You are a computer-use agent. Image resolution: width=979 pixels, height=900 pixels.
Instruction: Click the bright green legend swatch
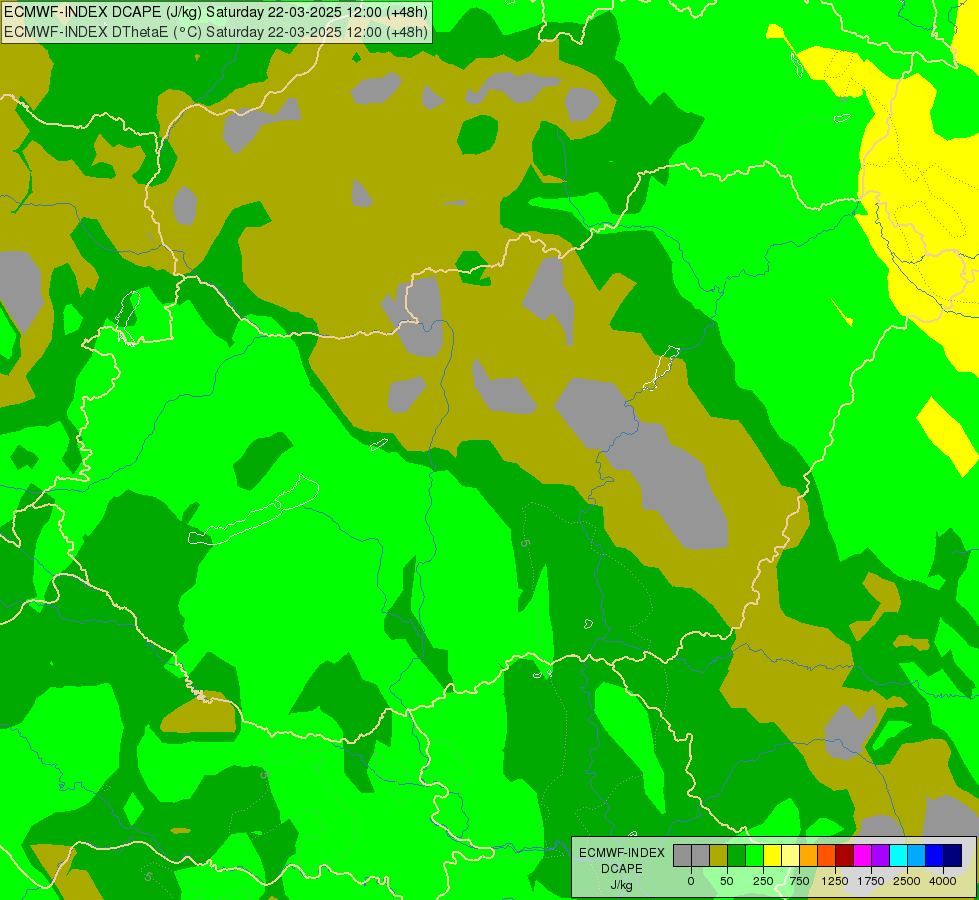coord(754,856)
